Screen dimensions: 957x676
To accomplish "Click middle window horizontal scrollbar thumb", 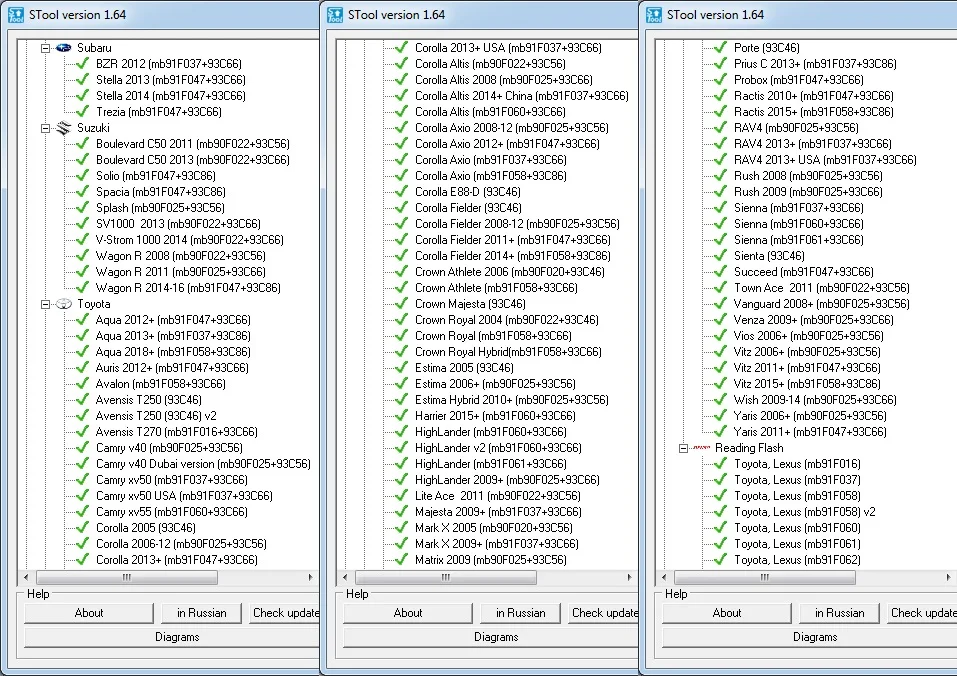I will pyautogui.click(x=446, y=577).
